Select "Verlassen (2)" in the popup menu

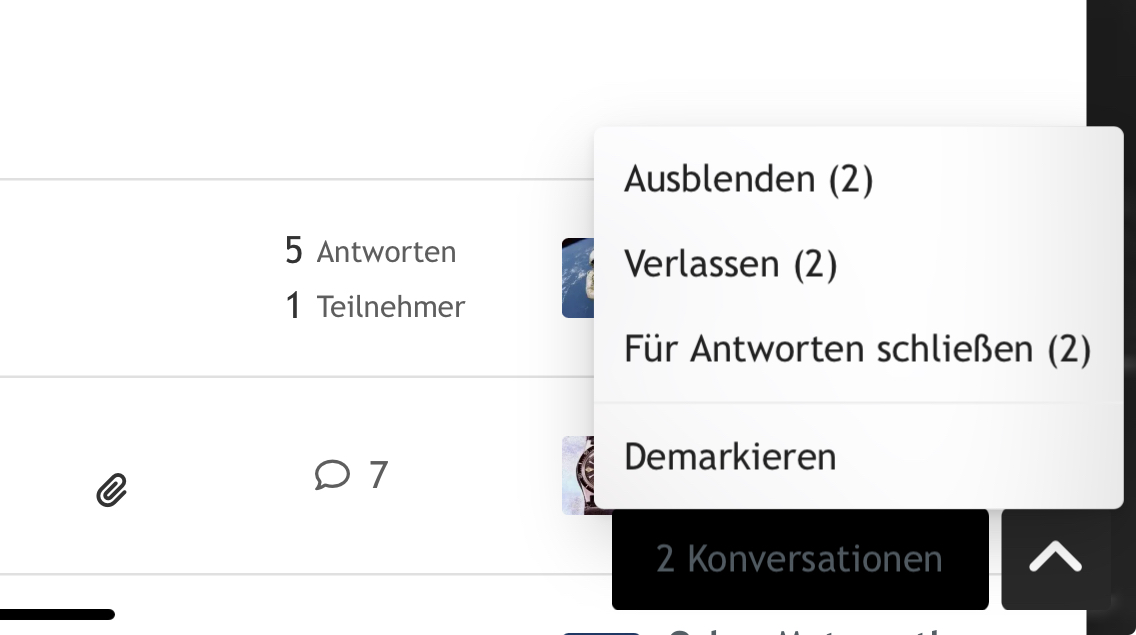pos(730,264)
